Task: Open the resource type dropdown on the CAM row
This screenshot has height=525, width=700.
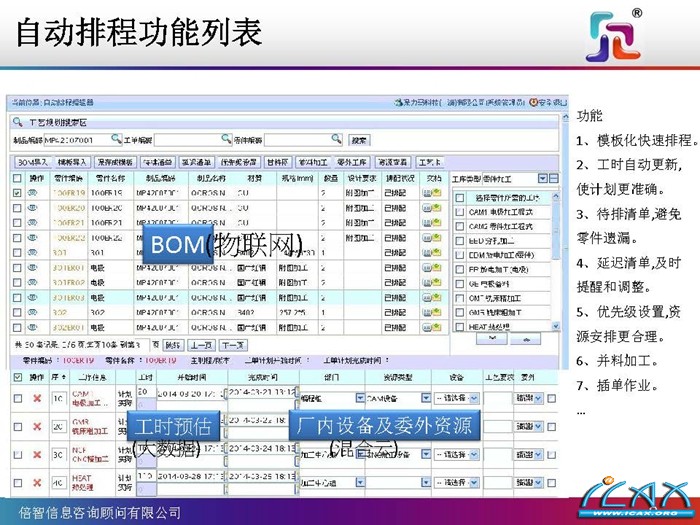Action: point(426,397)
